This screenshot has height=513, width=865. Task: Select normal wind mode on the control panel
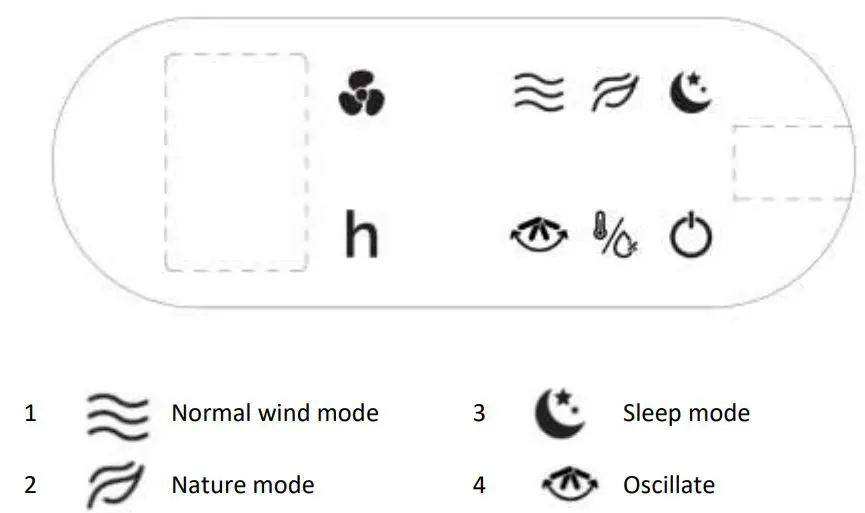click(x=538, y=93)
